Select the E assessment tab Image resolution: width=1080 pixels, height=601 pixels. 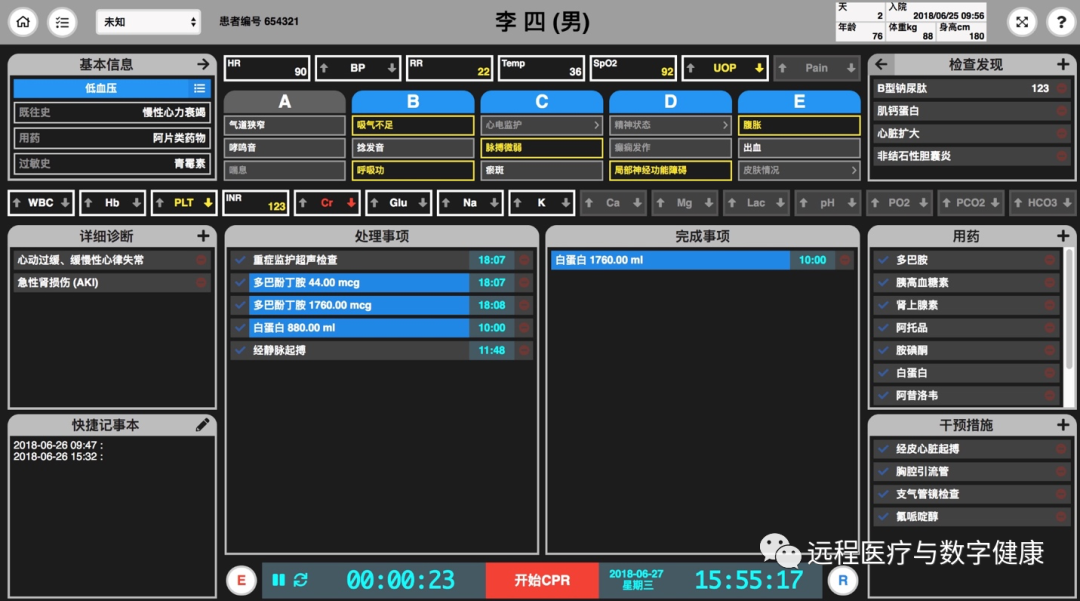799,102
